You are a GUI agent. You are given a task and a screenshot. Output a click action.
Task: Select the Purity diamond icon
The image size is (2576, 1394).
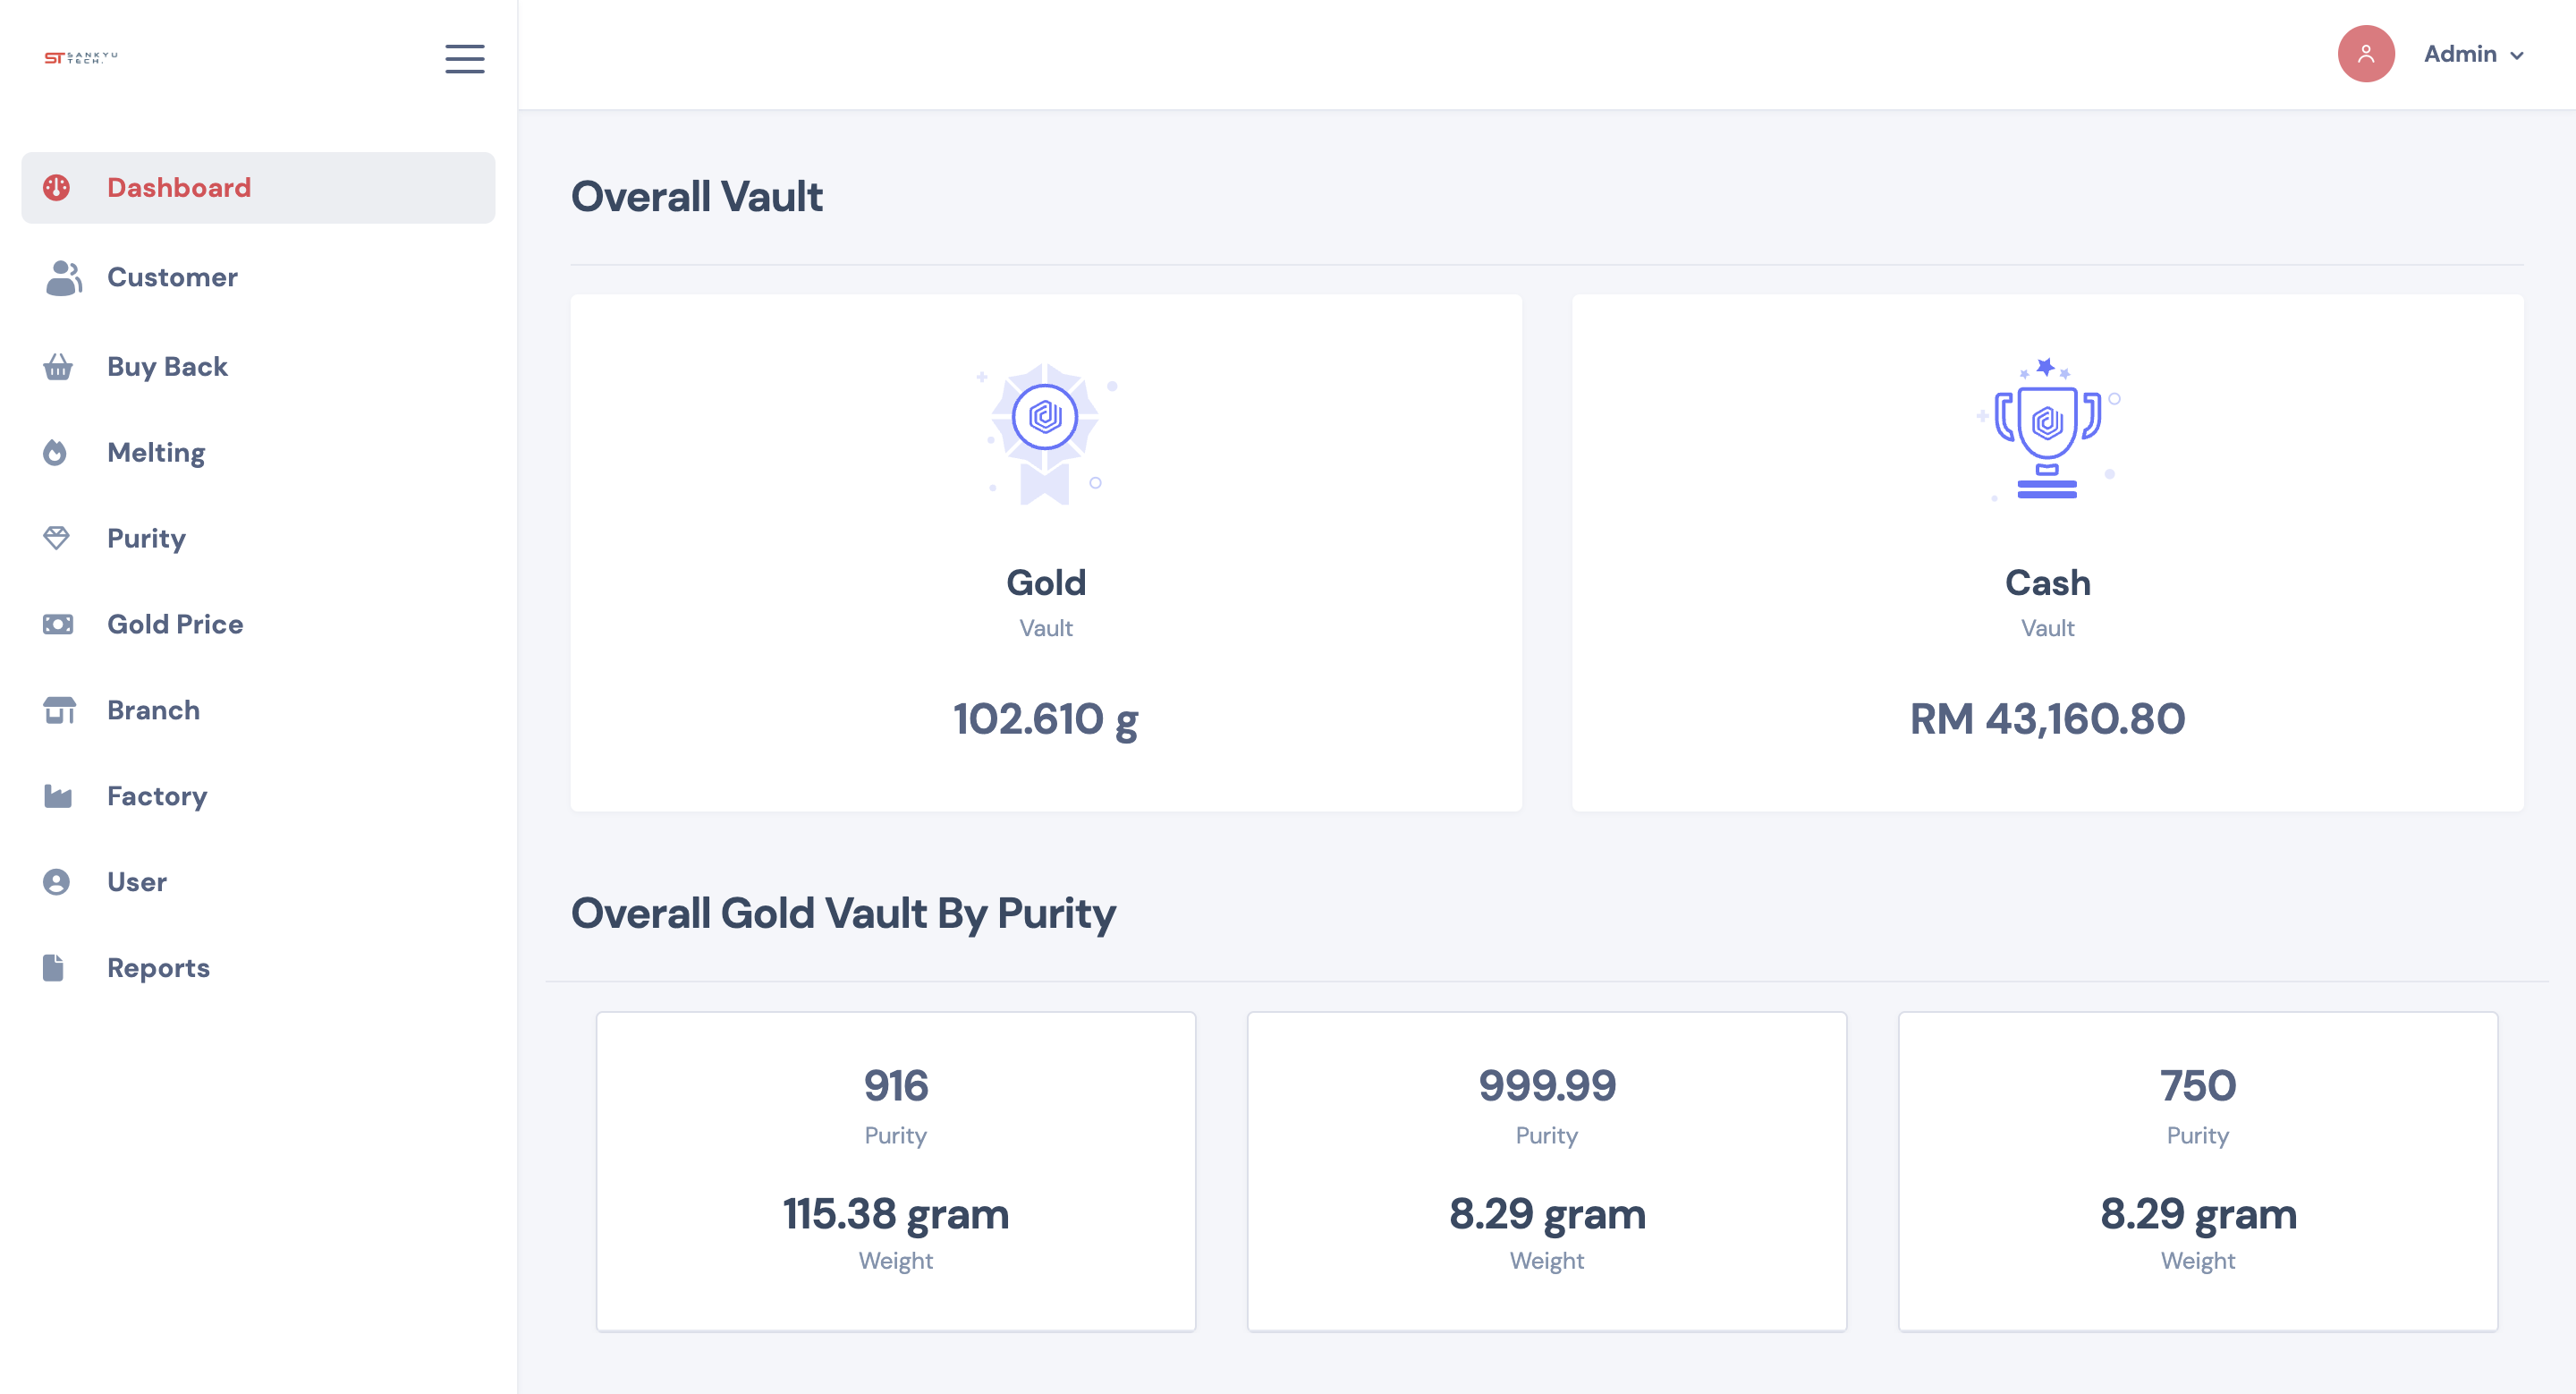58,538
